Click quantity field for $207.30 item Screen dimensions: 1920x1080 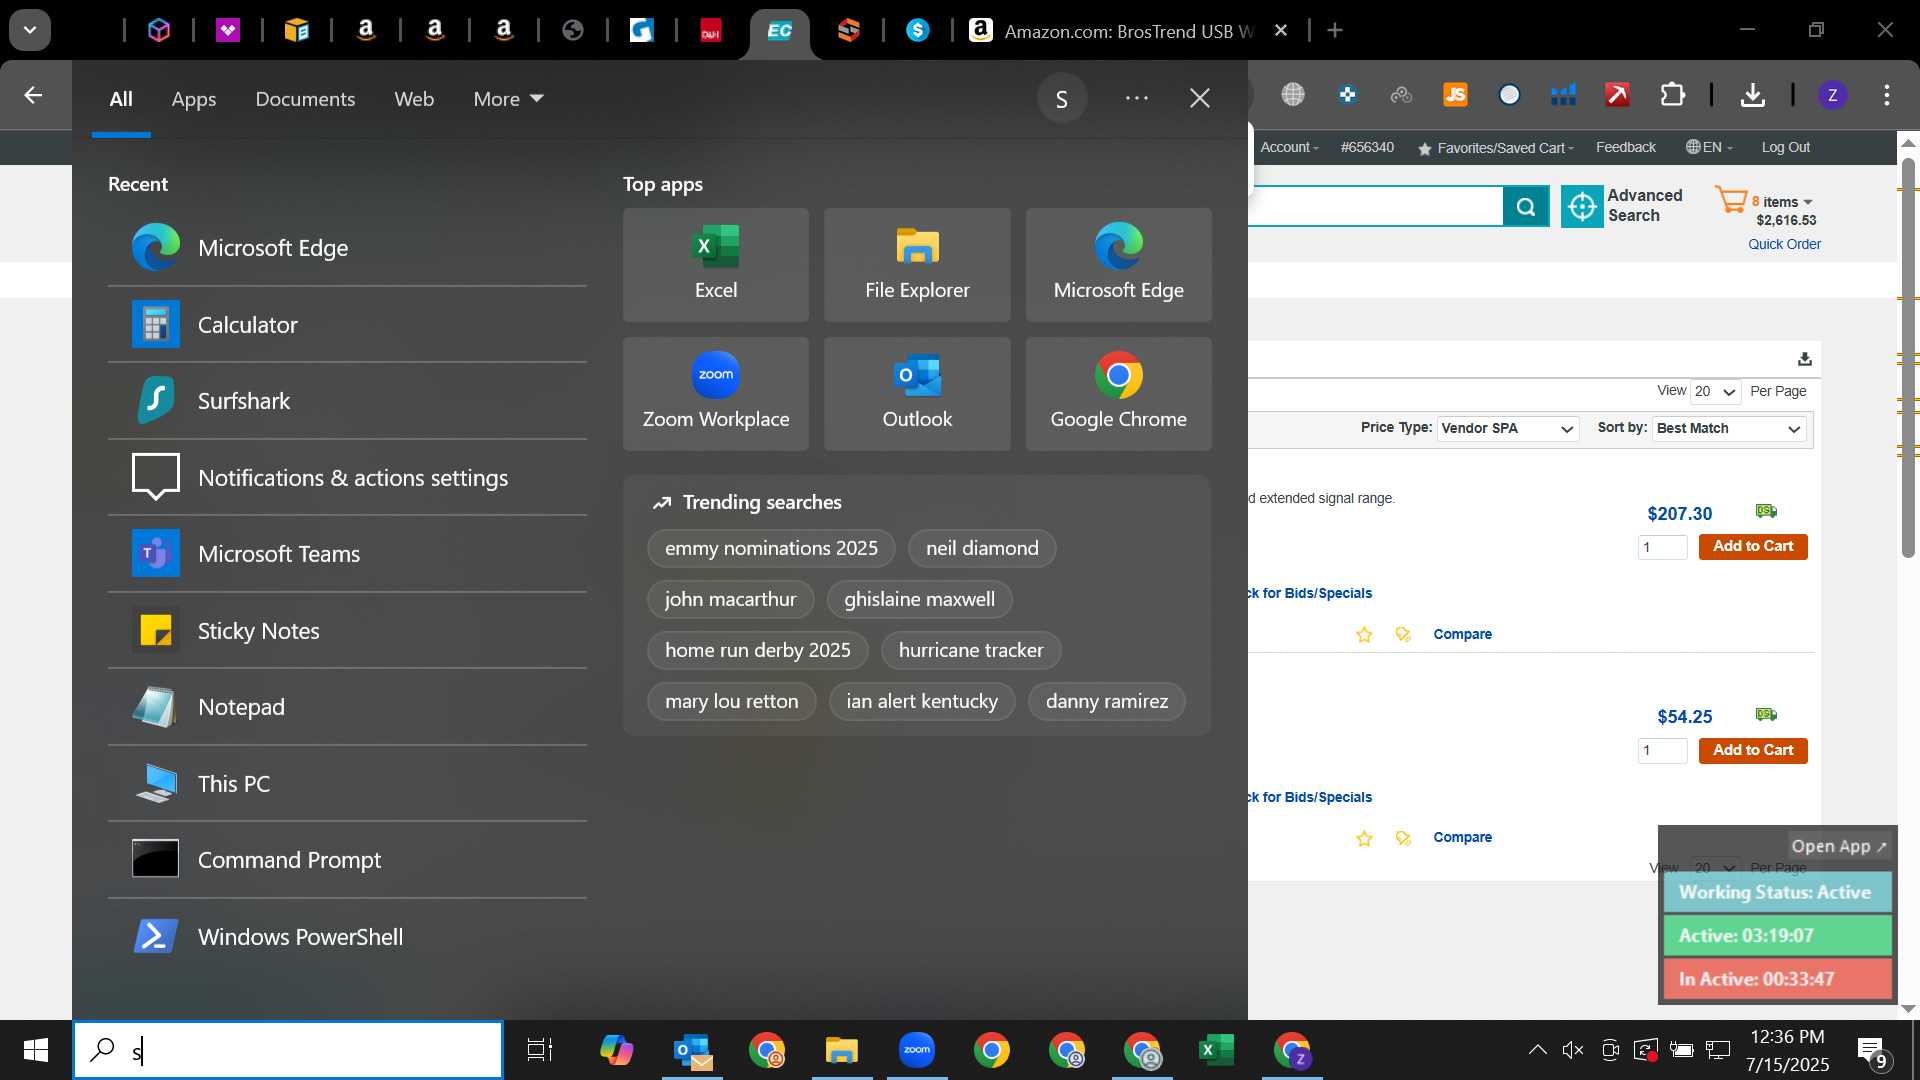(1662, 547)
